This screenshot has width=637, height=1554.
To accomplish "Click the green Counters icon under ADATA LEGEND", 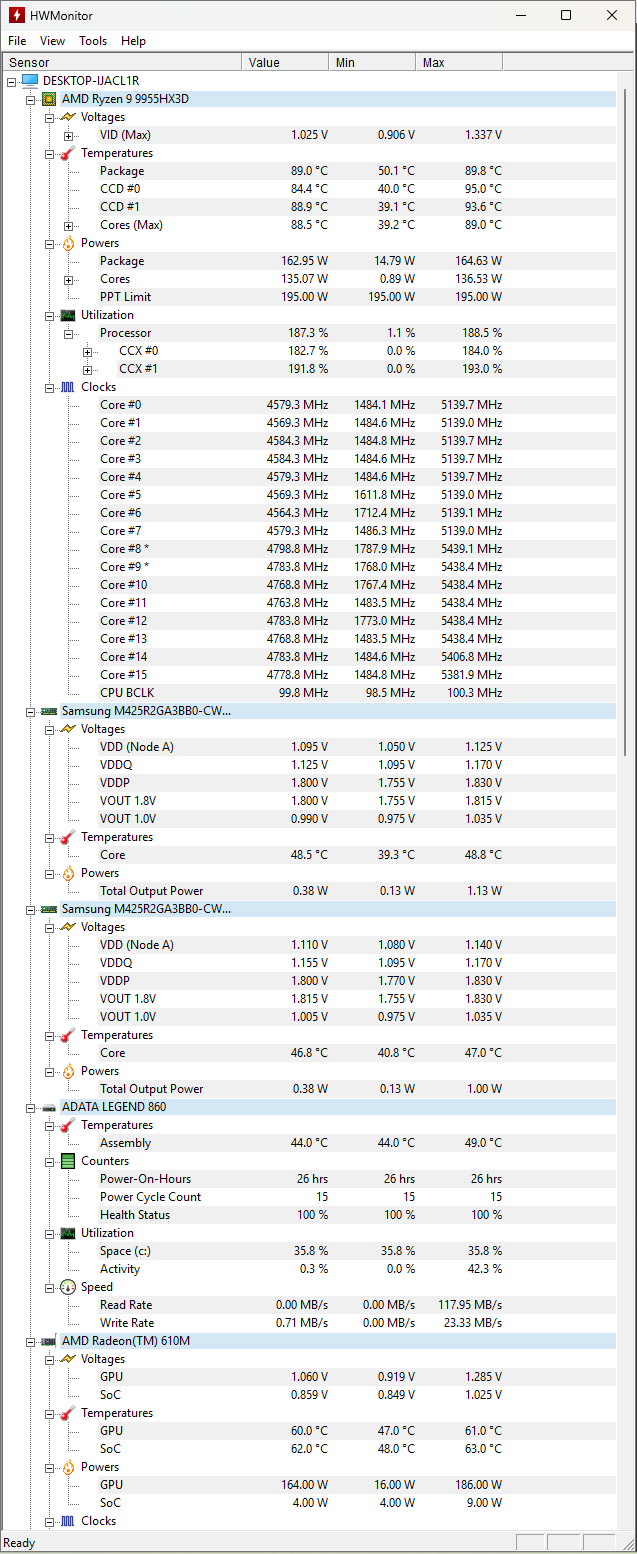I will [x=68, y=1161].
